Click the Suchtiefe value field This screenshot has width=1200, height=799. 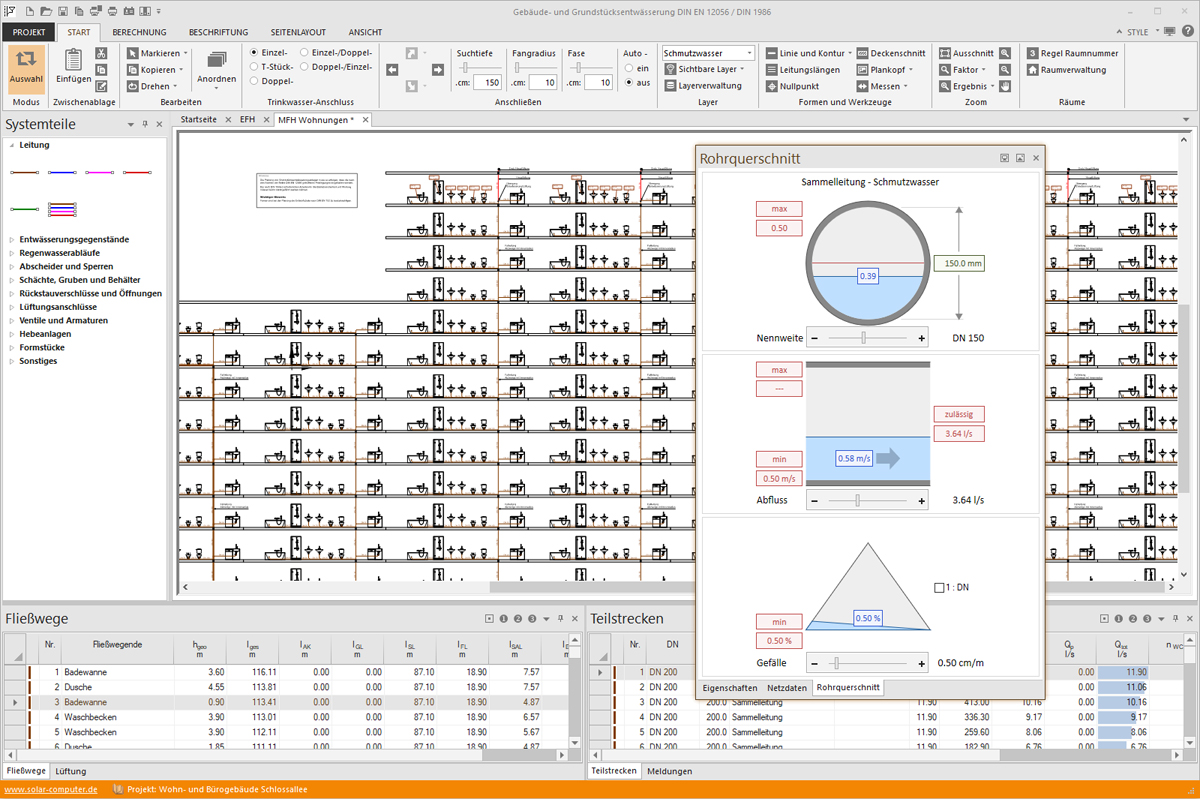[x=488, y=83]
